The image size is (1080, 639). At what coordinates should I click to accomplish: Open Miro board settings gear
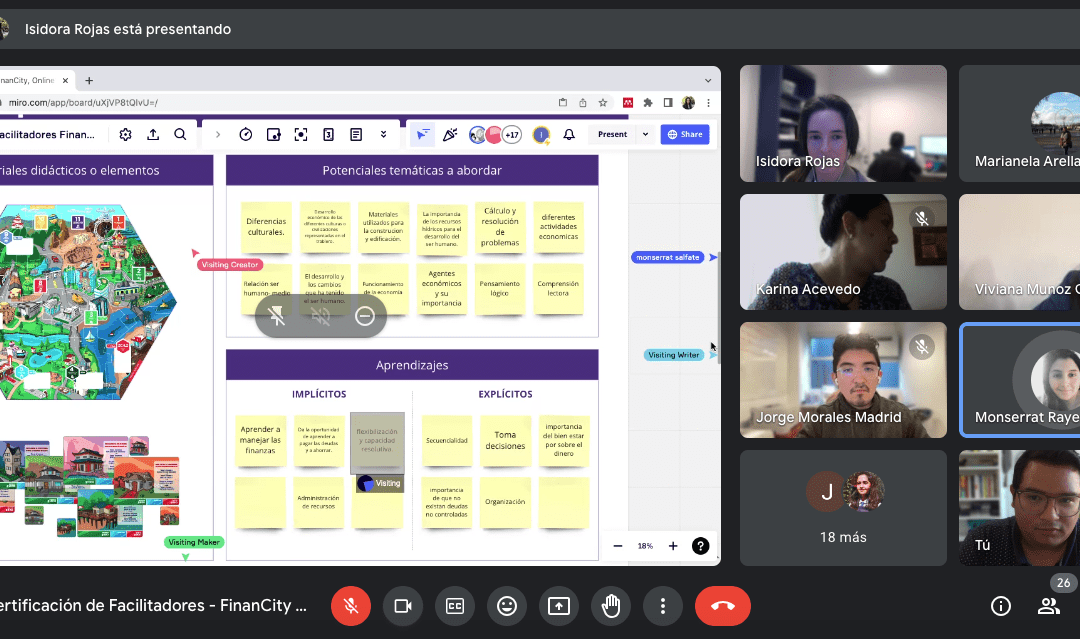pos(125,135)
